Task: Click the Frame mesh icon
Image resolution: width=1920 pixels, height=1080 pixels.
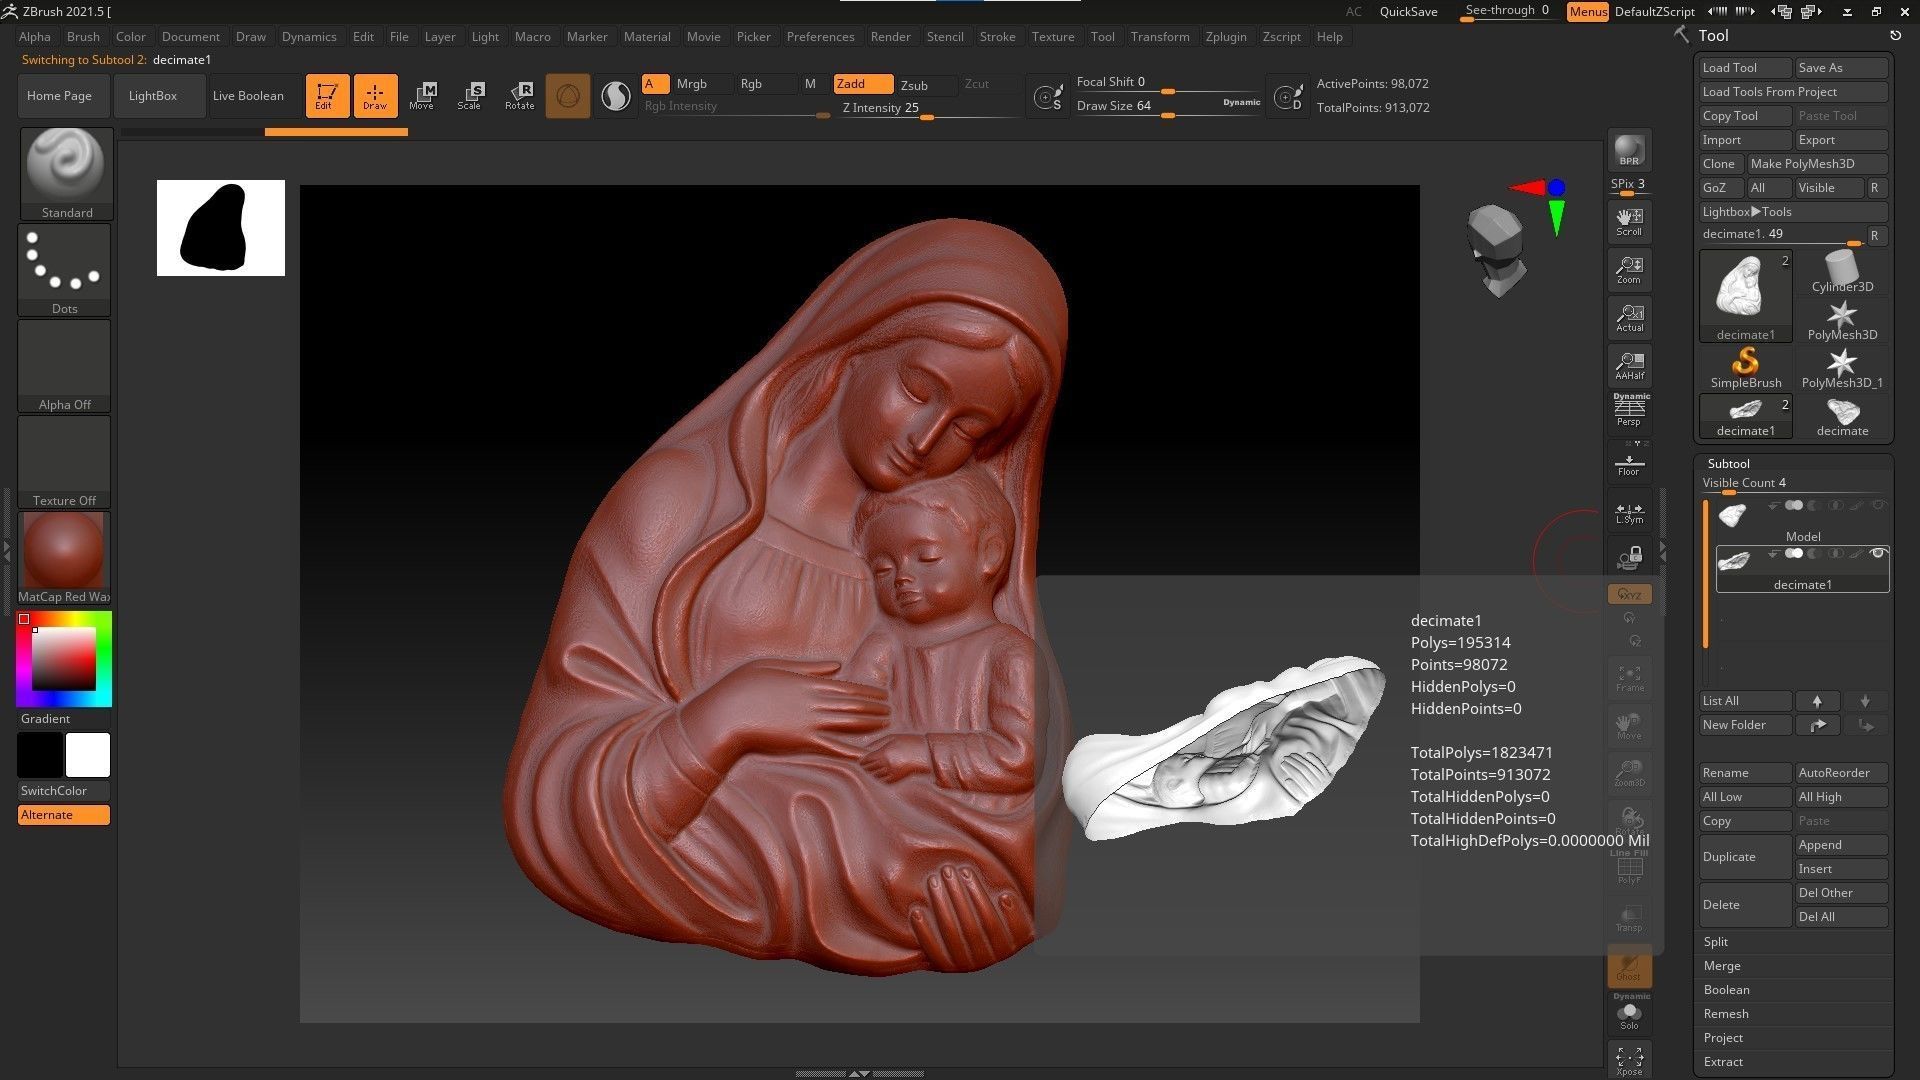Action: click(x=1629, y=679)
